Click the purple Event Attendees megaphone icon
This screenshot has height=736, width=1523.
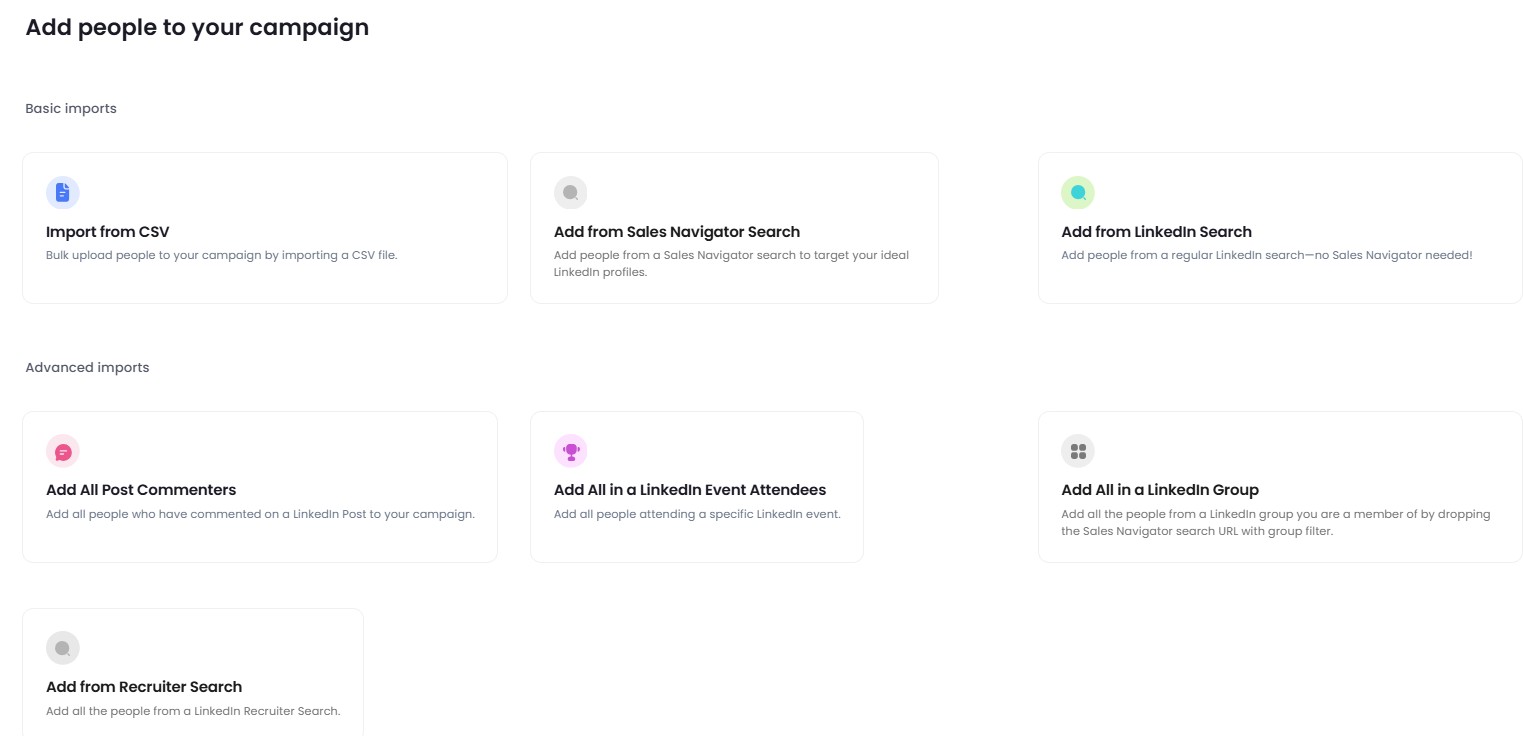tap(571, 451)
